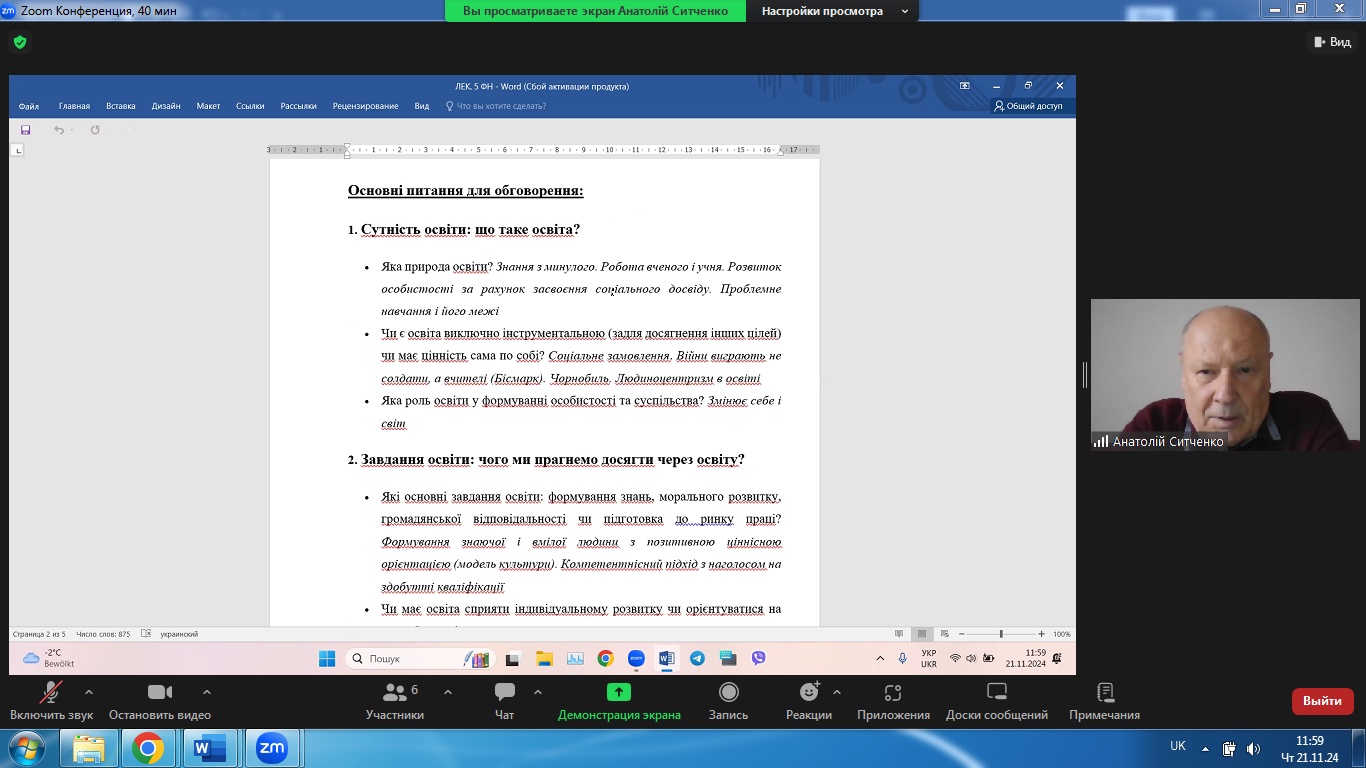
Task: Toggle camera with Остановить видео
Action: (x=160, y=693)
